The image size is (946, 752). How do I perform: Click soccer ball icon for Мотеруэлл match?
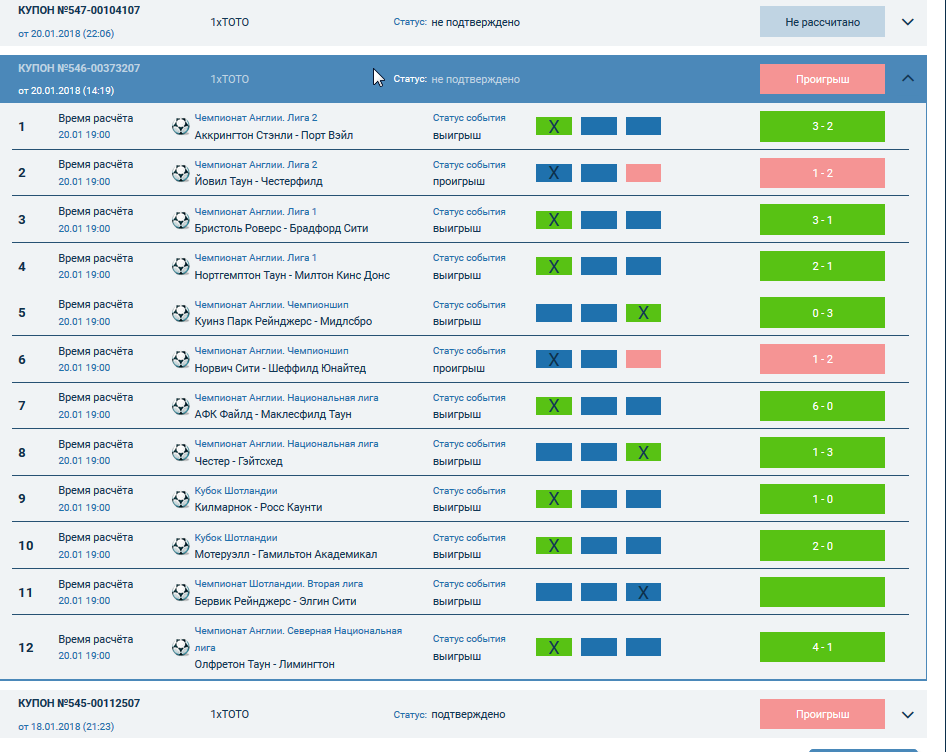pyautogui.click(x=180, y=546)
